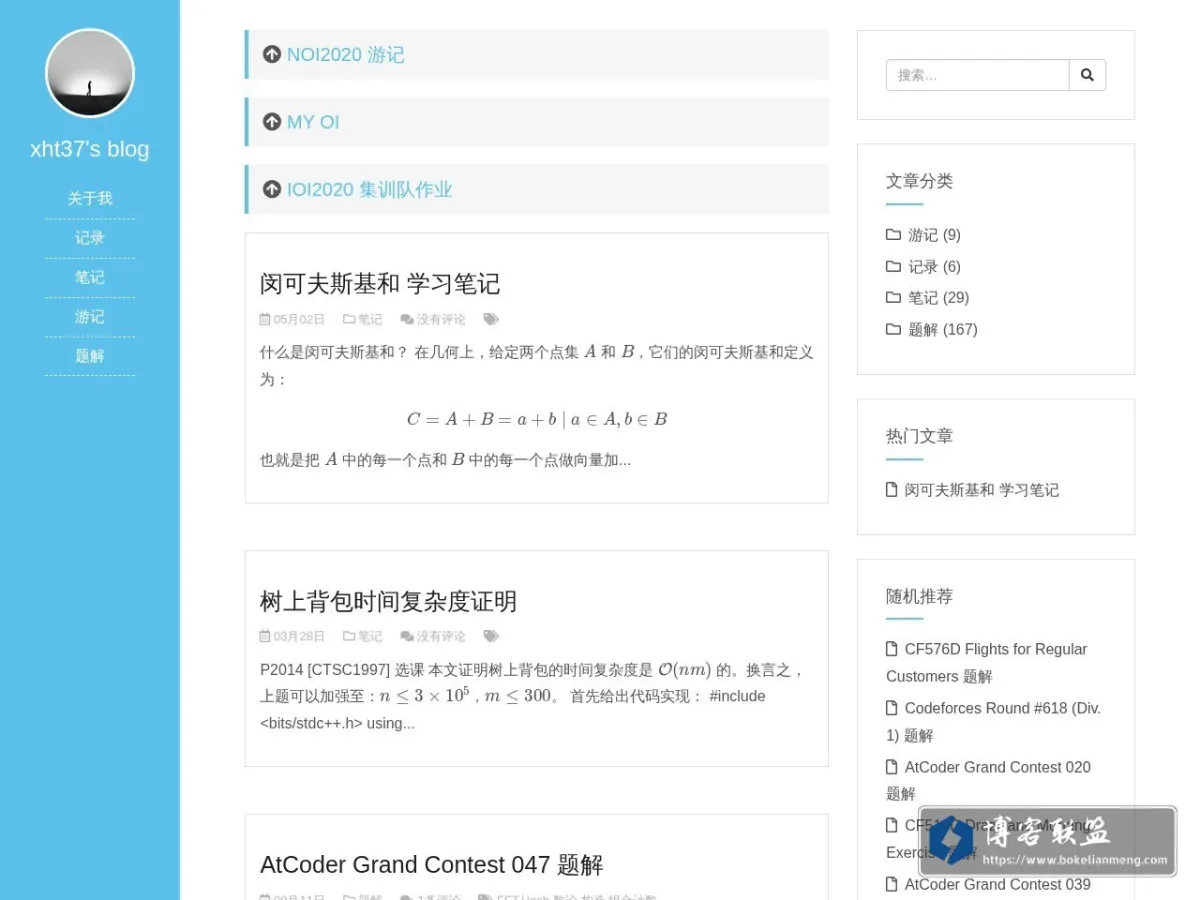Open 没有评论 link under 树上背包 post
This screenshot has width=1200, height=900.
click(441, 637)
